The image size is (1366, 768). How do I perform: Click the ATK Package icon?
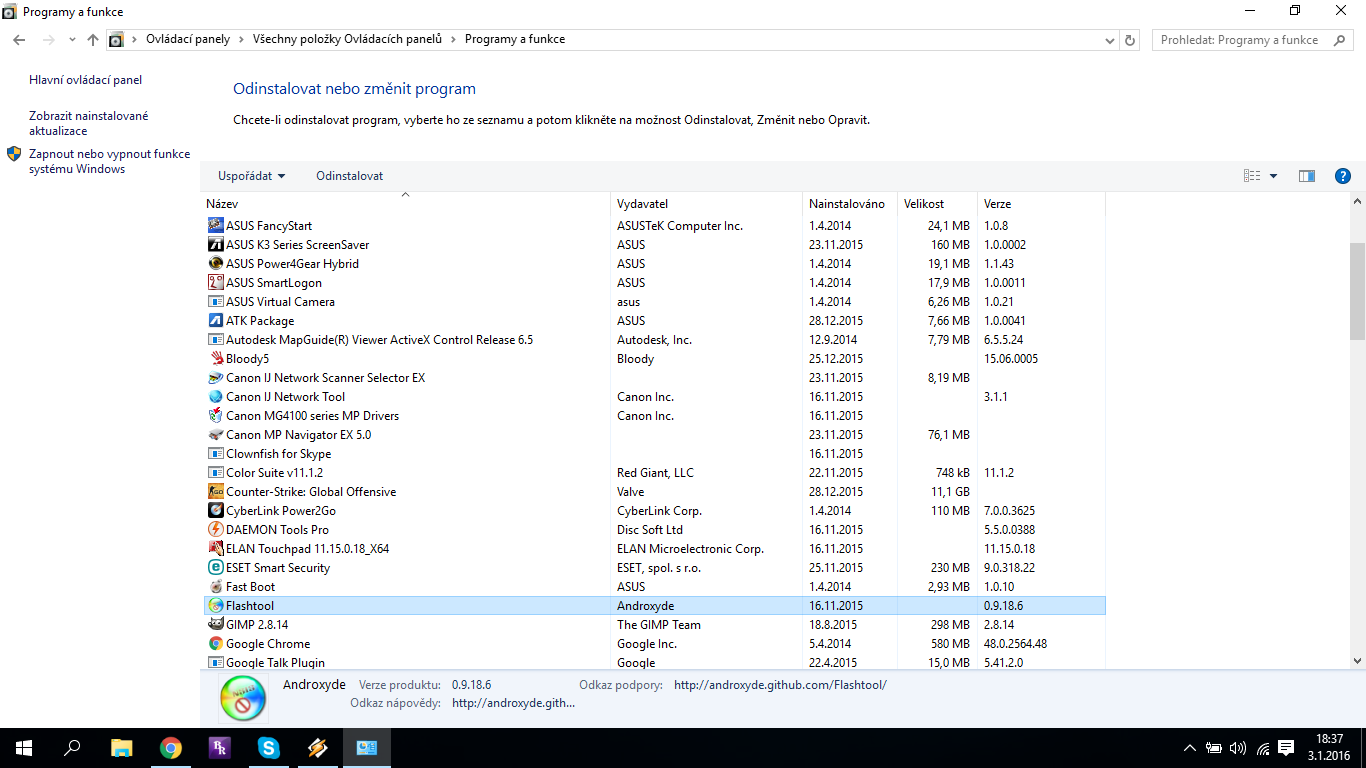(x=215, y=321)
